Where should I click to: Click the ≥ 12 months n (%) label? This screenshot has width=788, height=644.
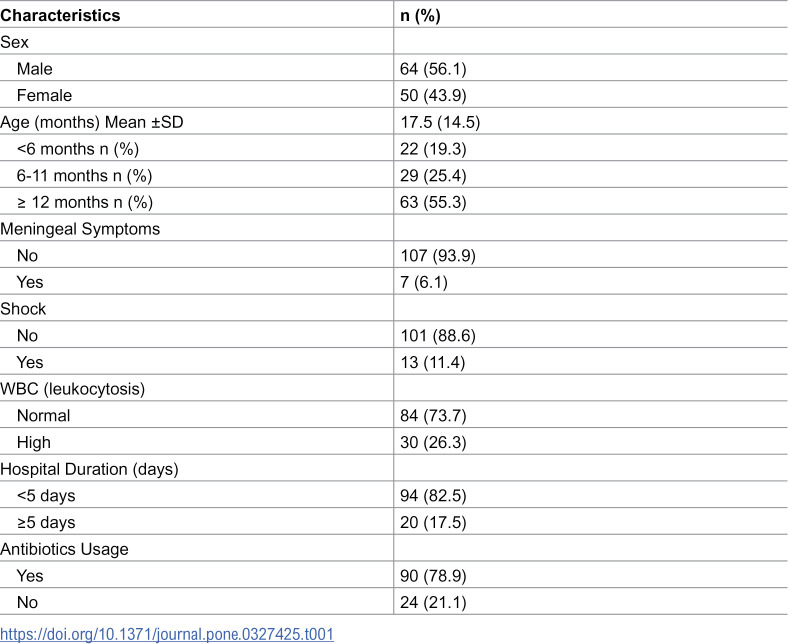click(85, 202)
